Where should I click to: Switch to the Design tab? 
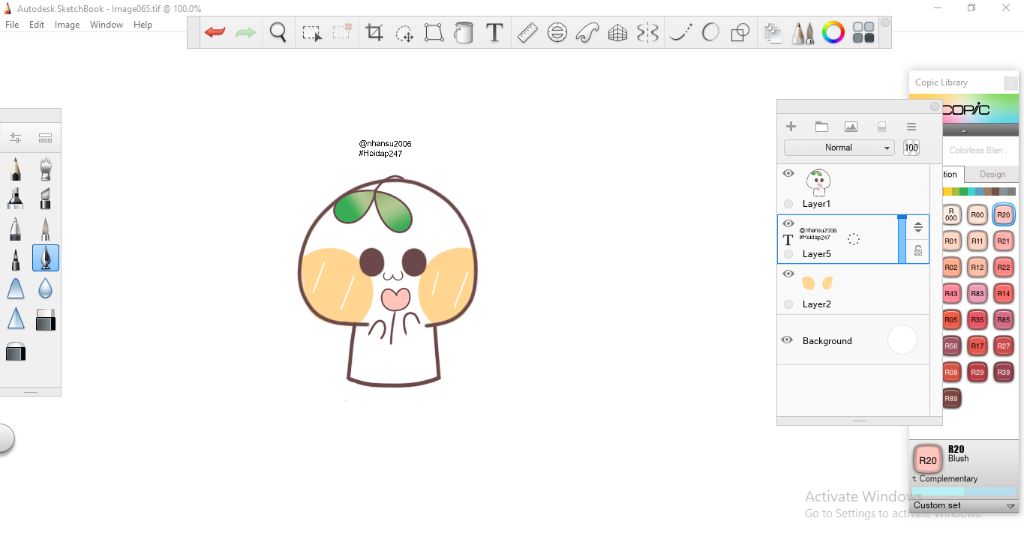[992, 174]
